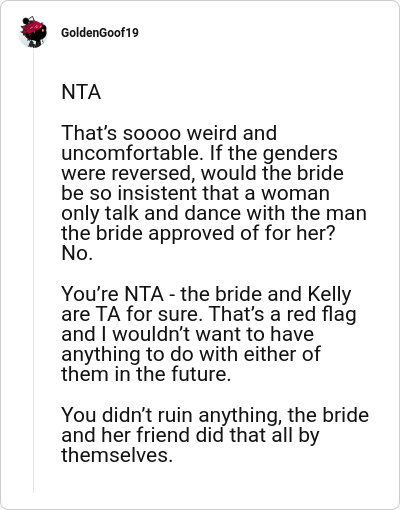Viewport: 400px width, 510px height.
Task: Visit the GoldenGoof19 username profile link
Action: pyautogui.click(x=100, y=33)
